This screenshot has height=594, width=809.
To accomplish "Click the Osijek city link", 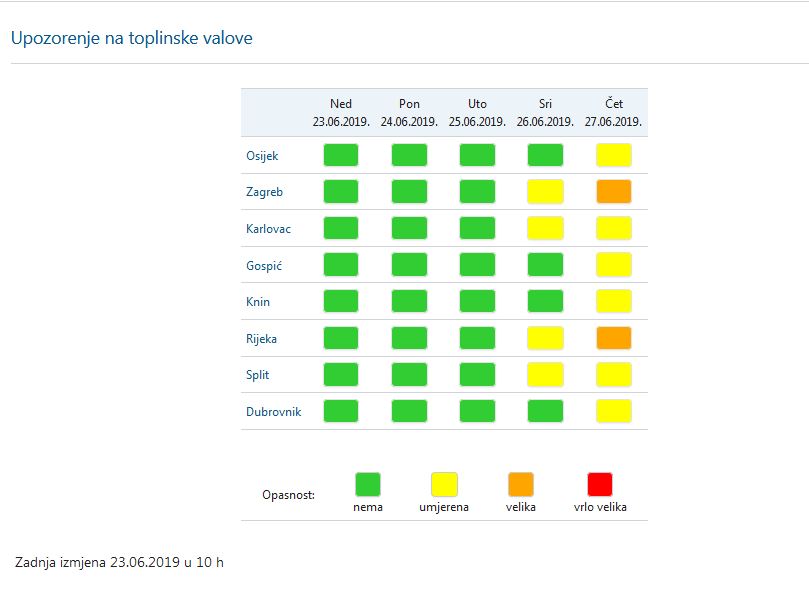I will [262, 156].
